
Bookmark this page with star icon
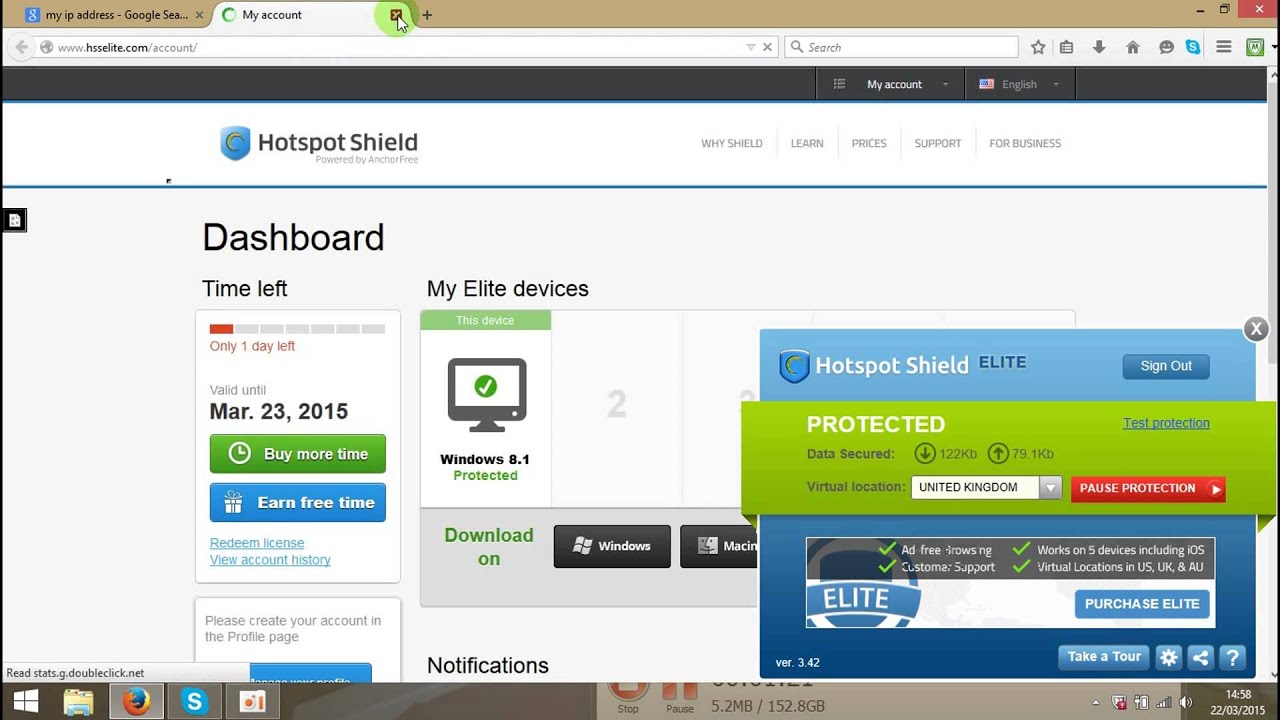[1038, 47]
